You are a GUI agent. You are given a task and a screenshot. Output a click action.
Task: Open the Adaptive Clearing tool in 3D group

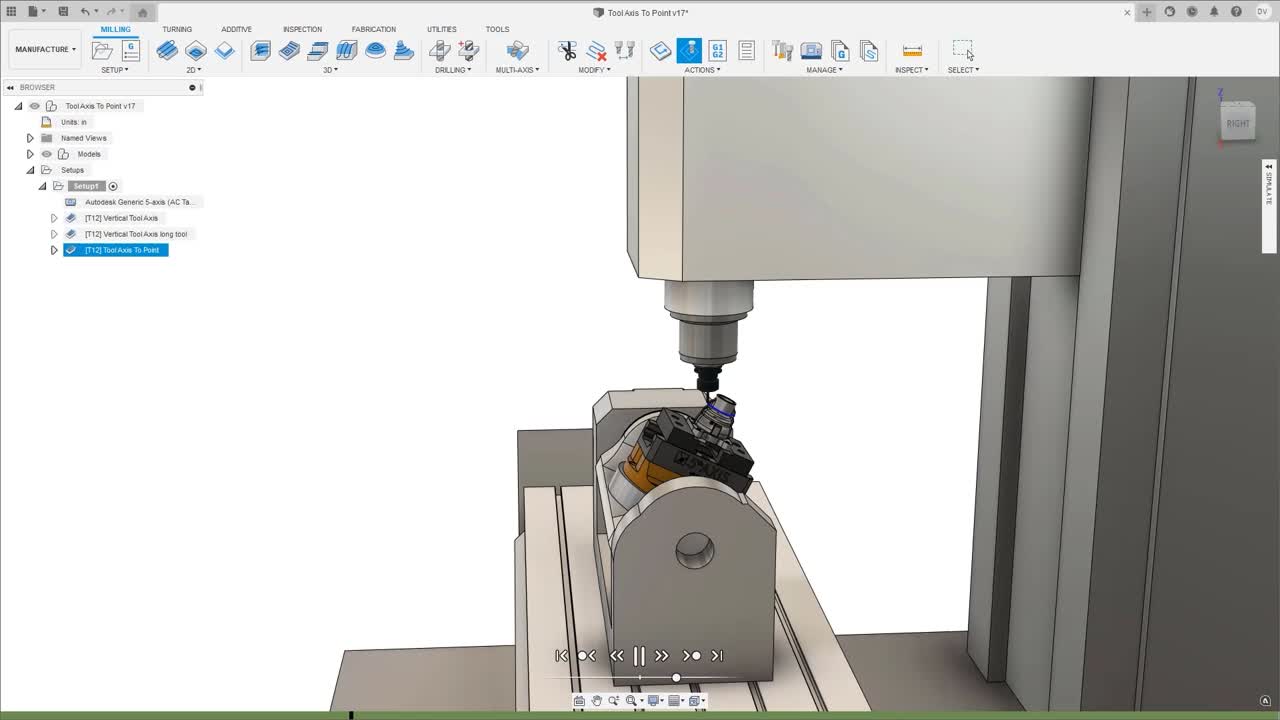[260, 50]
